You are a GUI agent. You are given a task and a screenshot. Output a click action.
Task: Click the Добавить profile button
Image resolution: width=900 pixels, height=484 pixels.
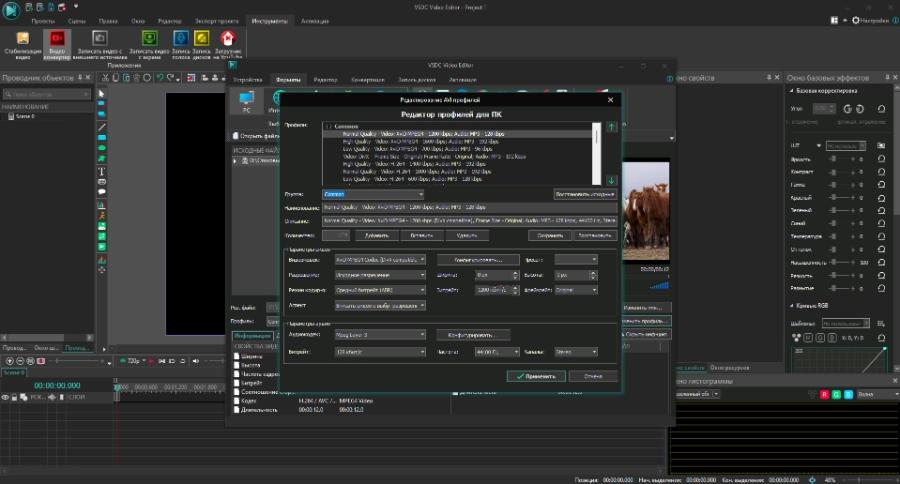coord(377,235)
